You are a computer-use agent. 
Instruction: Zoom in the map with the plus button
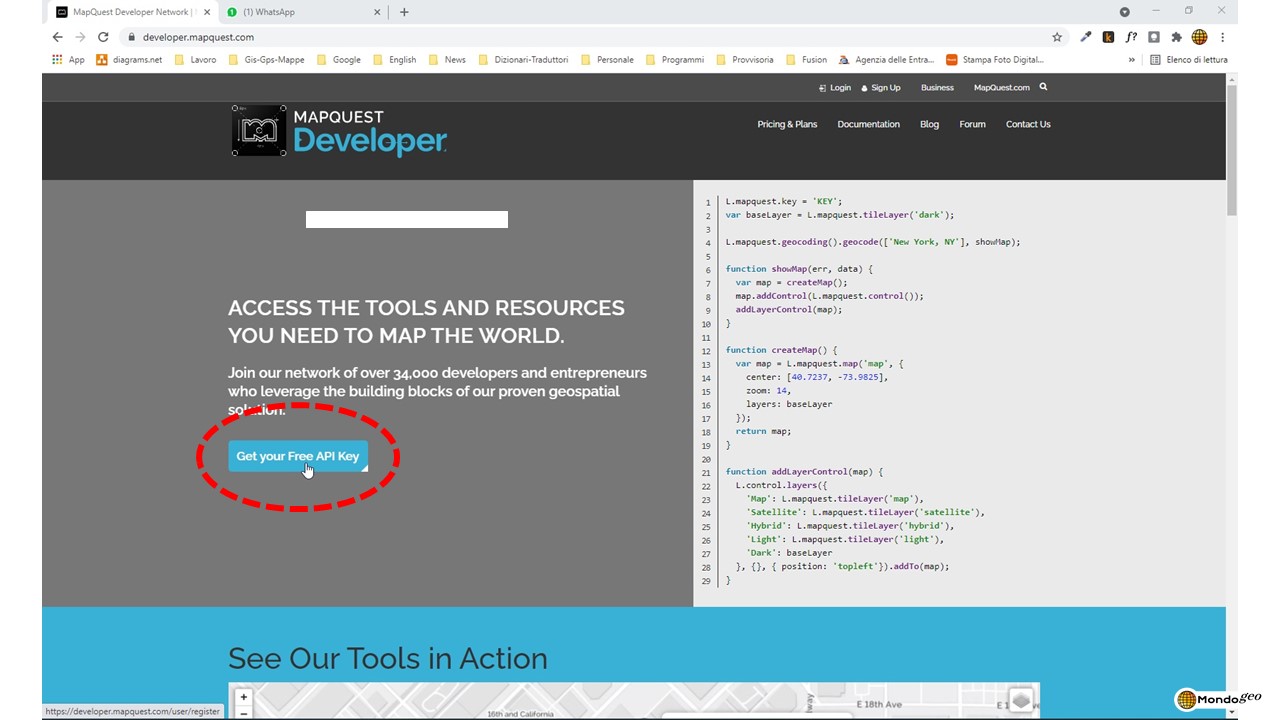(243, 697)
